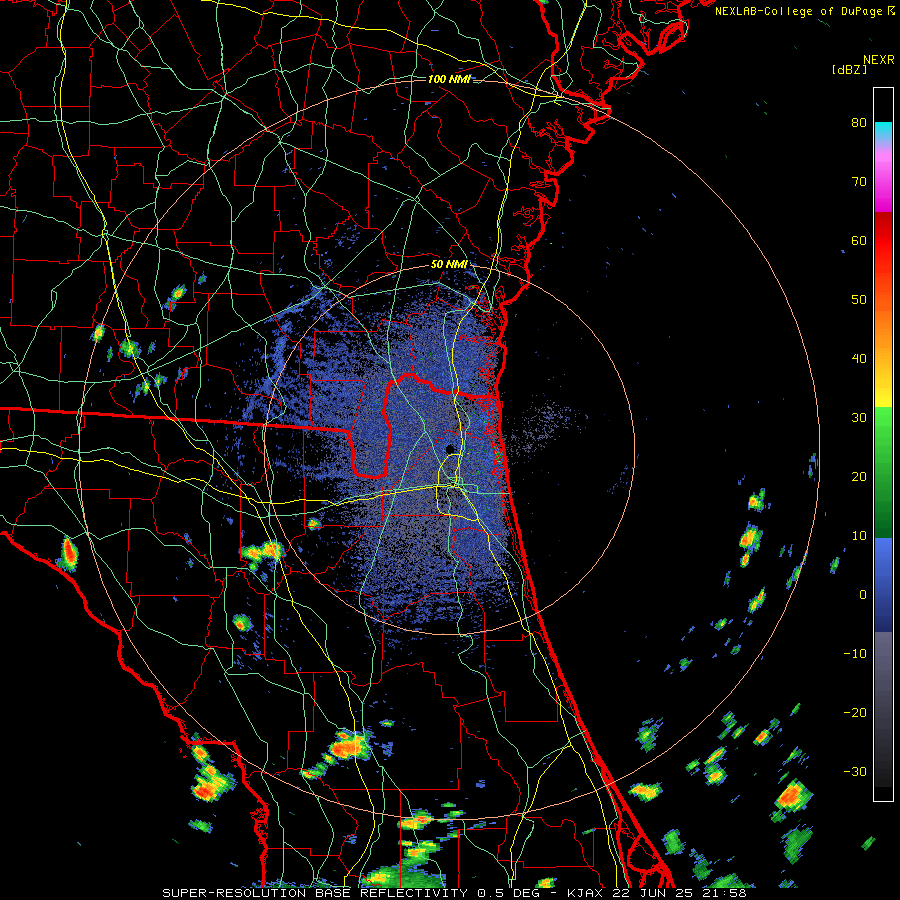
Task: Click the NEXR legend title
Action: tap(879, 60)
